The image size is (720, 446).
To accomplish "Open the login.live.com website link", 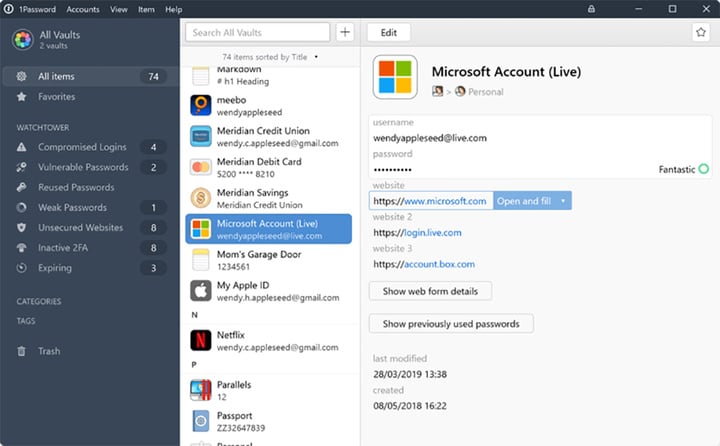I will coord(432,232).
